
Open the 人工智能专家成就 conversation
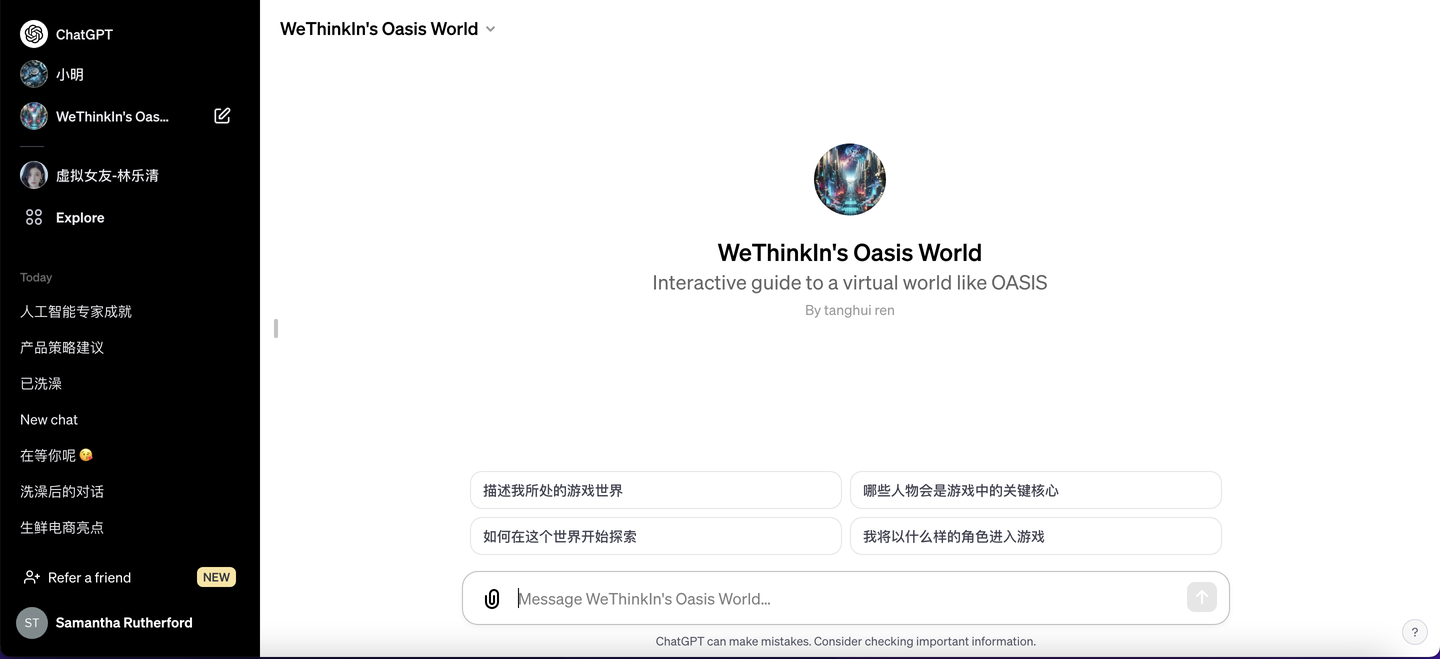click(x=75, y=311)
